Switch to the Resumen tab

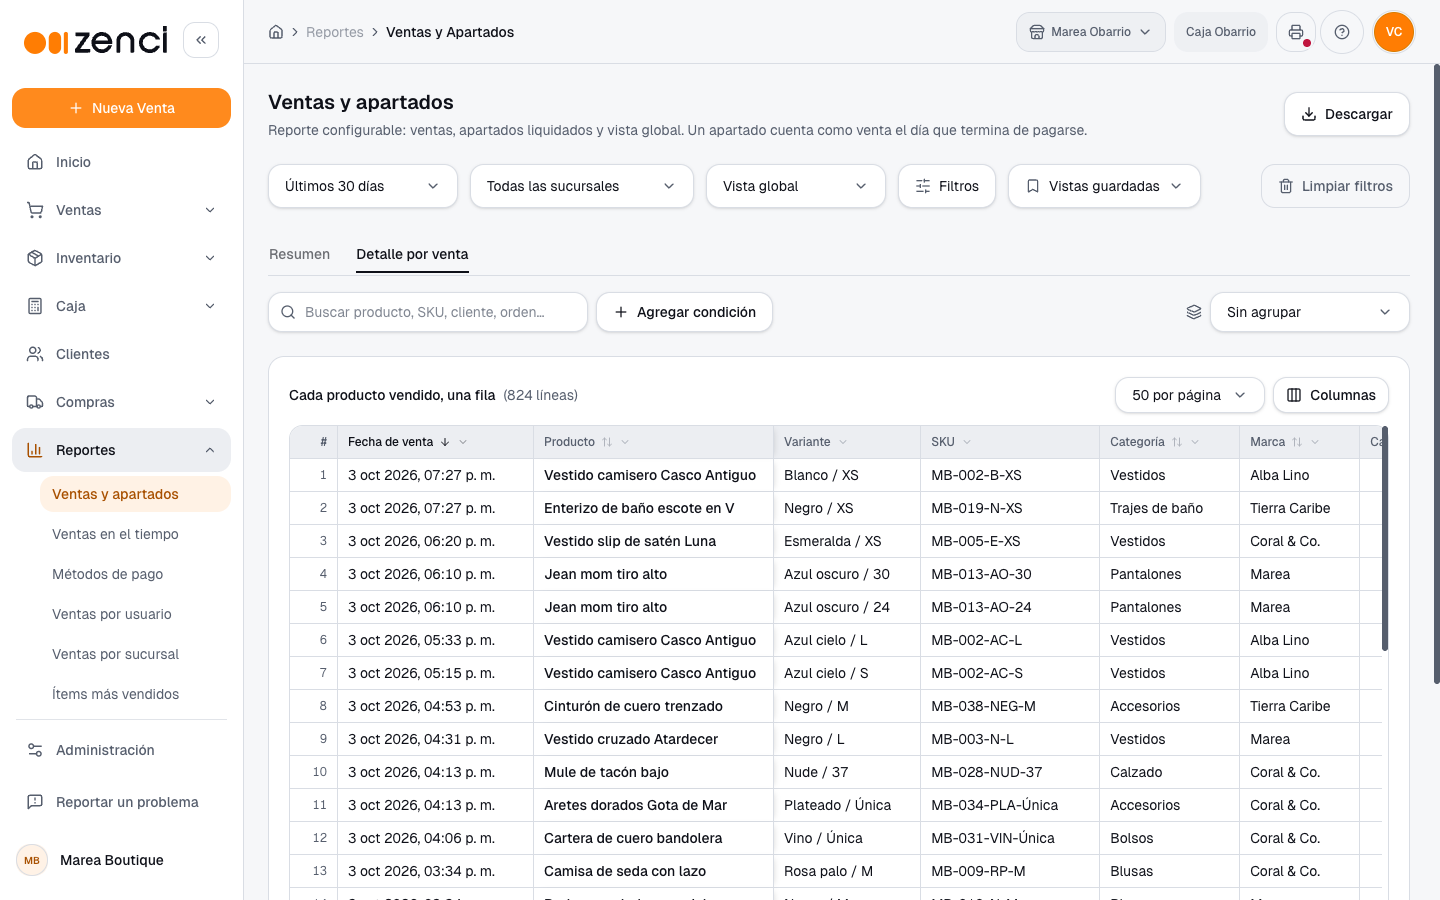(299, 254)
